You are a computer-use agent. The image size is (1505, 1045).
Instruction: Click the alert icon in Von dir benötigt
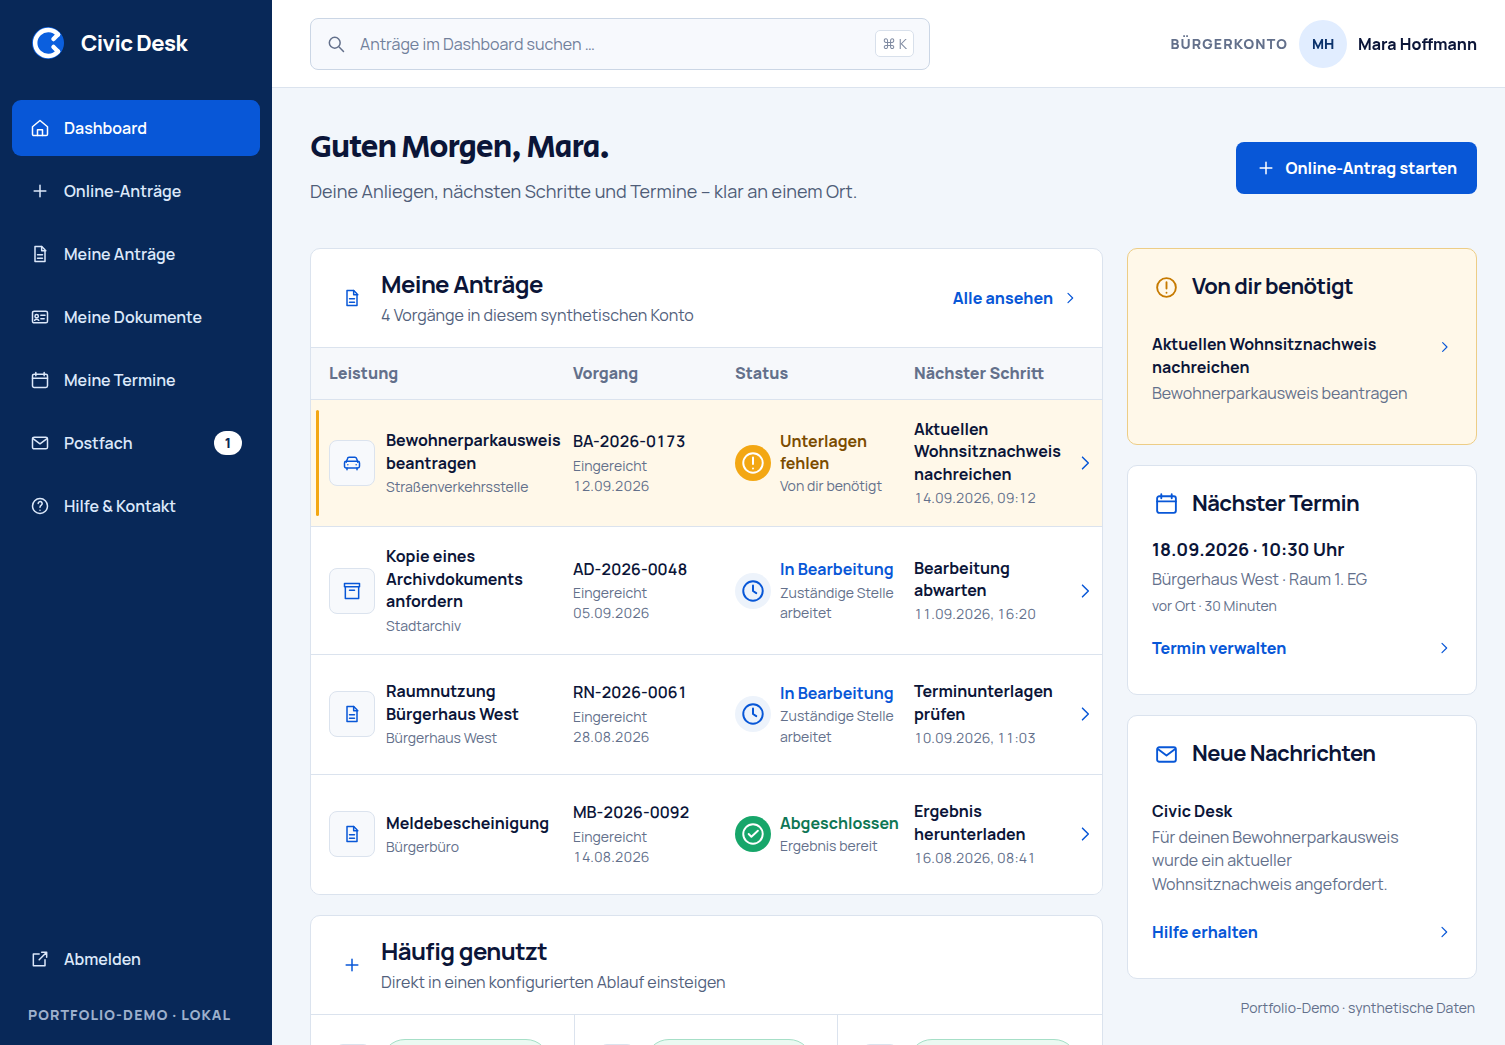(x=1166, y=287)
